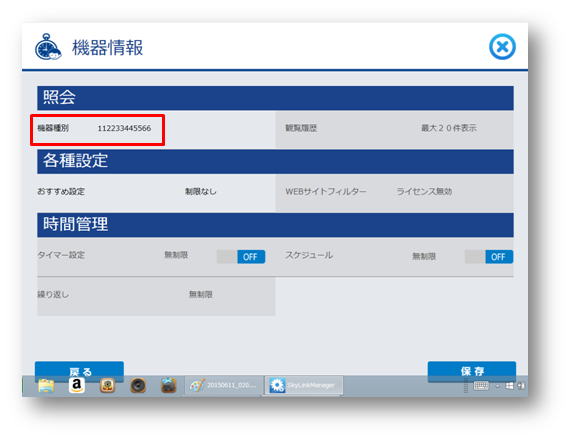Open the touch keyboard tray icon
570x439 pixels.
click(481, 386)
